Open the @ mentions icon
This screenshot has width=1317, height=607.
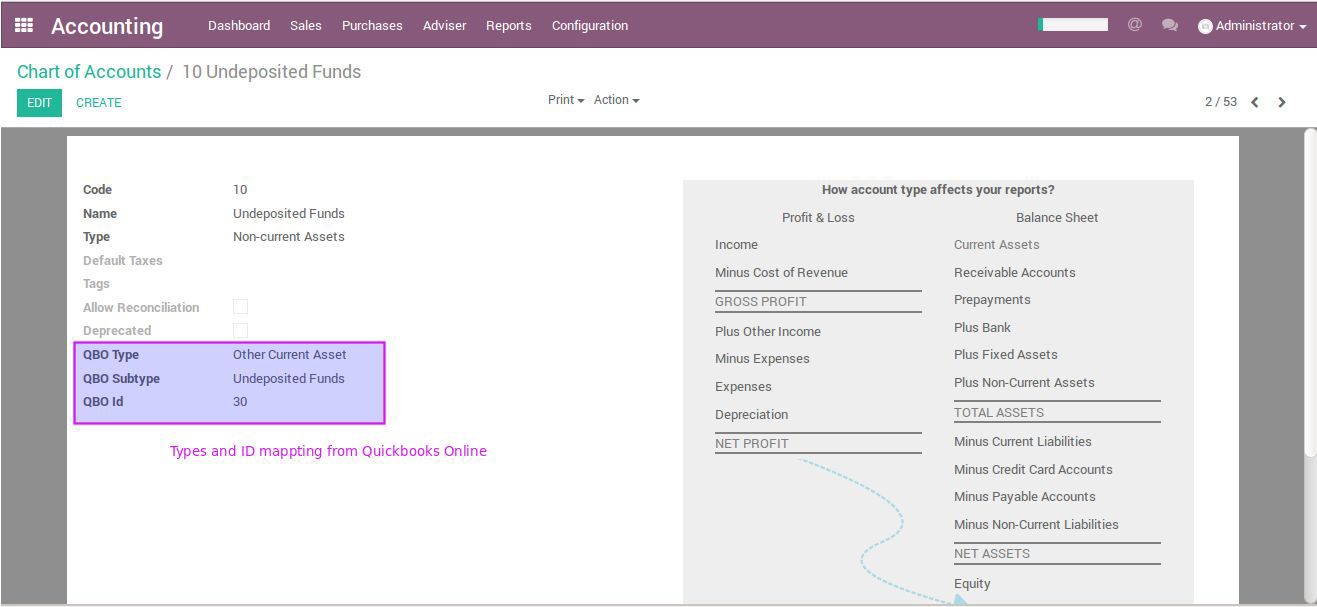[1135, 25]
